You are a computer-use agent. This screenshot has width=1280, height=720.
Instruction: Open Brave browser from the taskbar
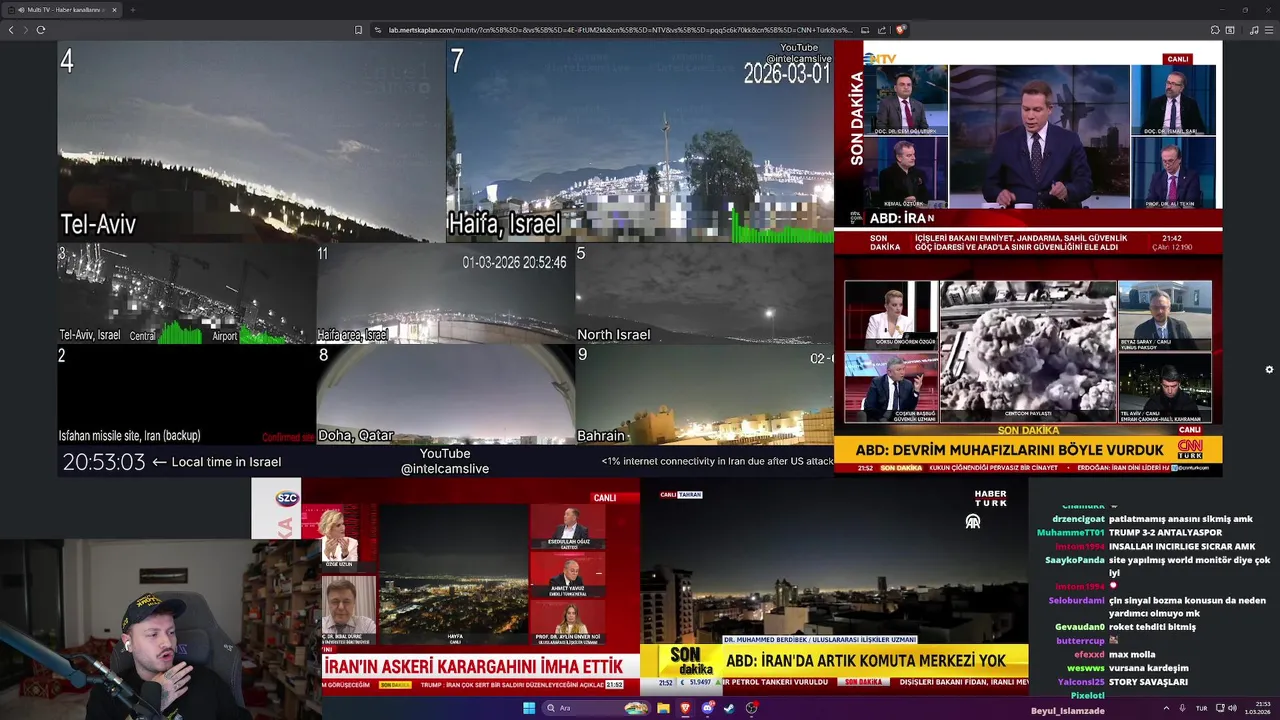[685, 708]
